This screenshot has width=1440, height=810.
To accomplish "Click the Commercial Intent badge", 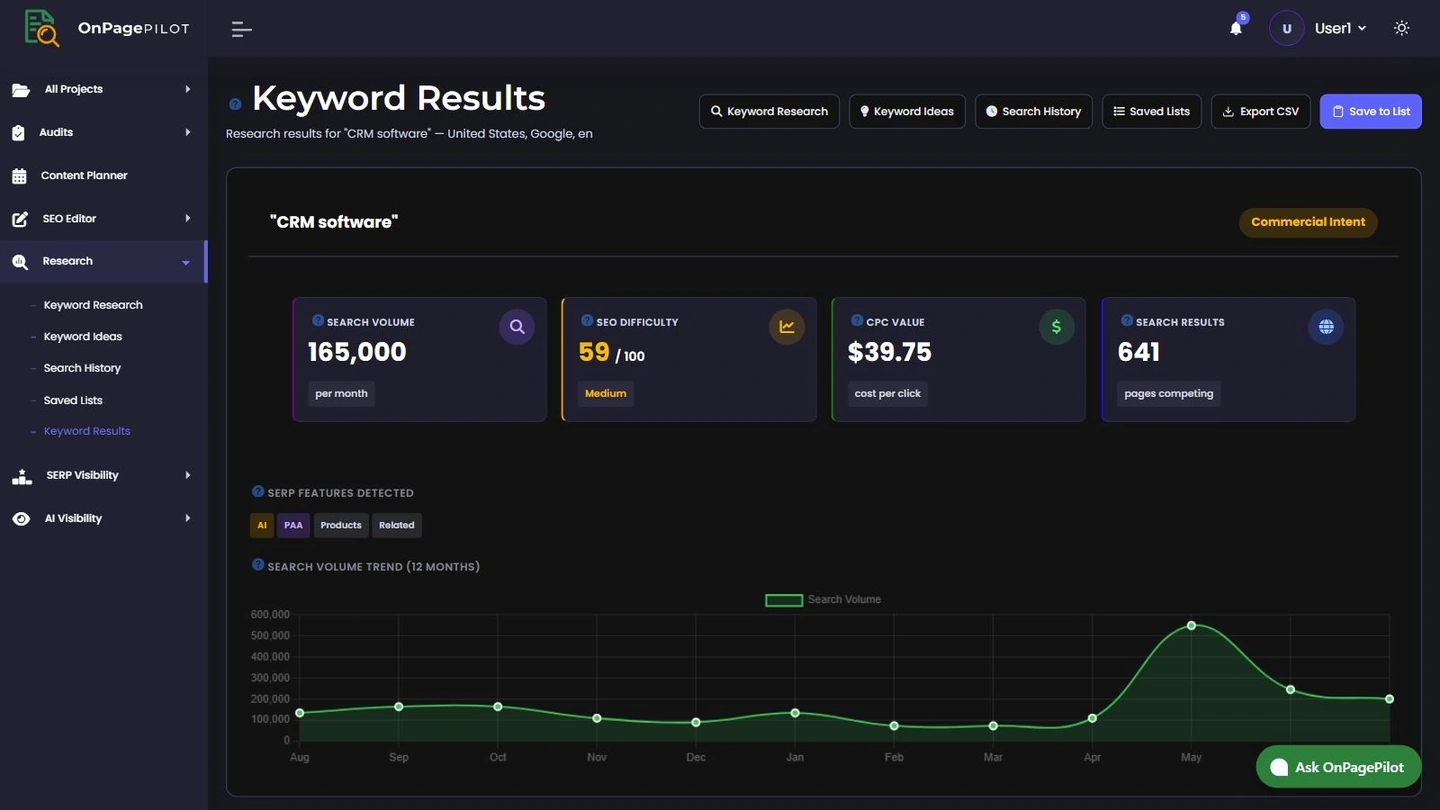I will click(1308, 222).
